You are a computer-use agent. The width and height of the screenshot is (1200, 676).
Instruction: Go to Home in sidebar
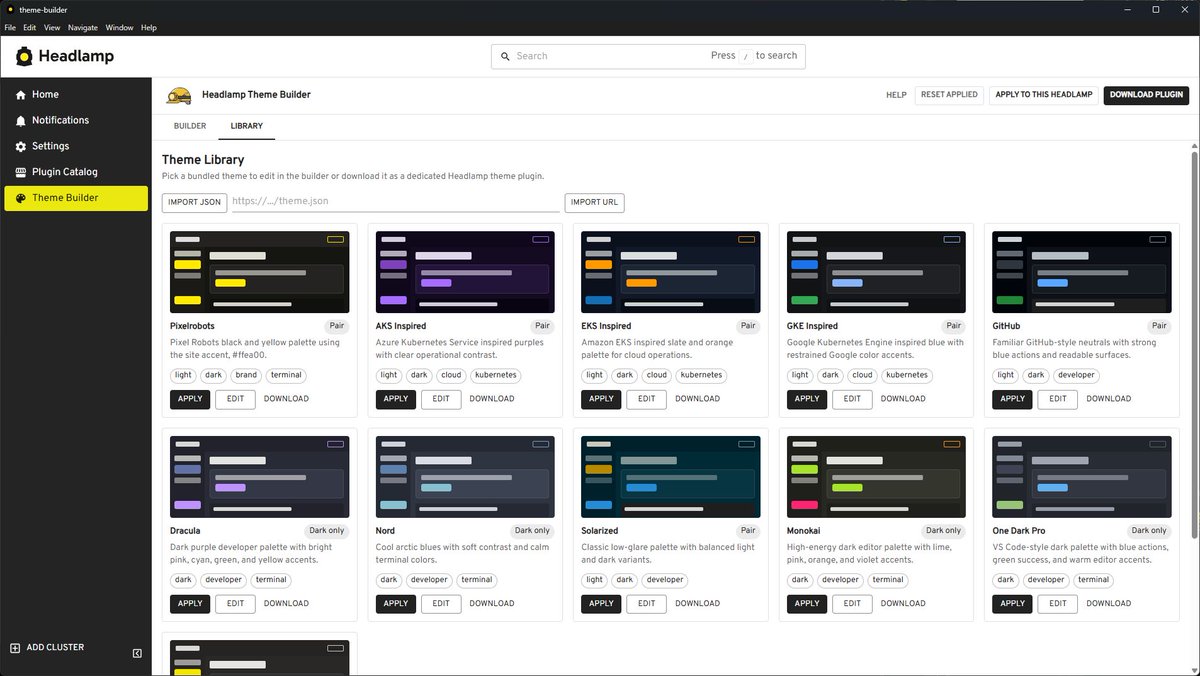click(76, 94)
